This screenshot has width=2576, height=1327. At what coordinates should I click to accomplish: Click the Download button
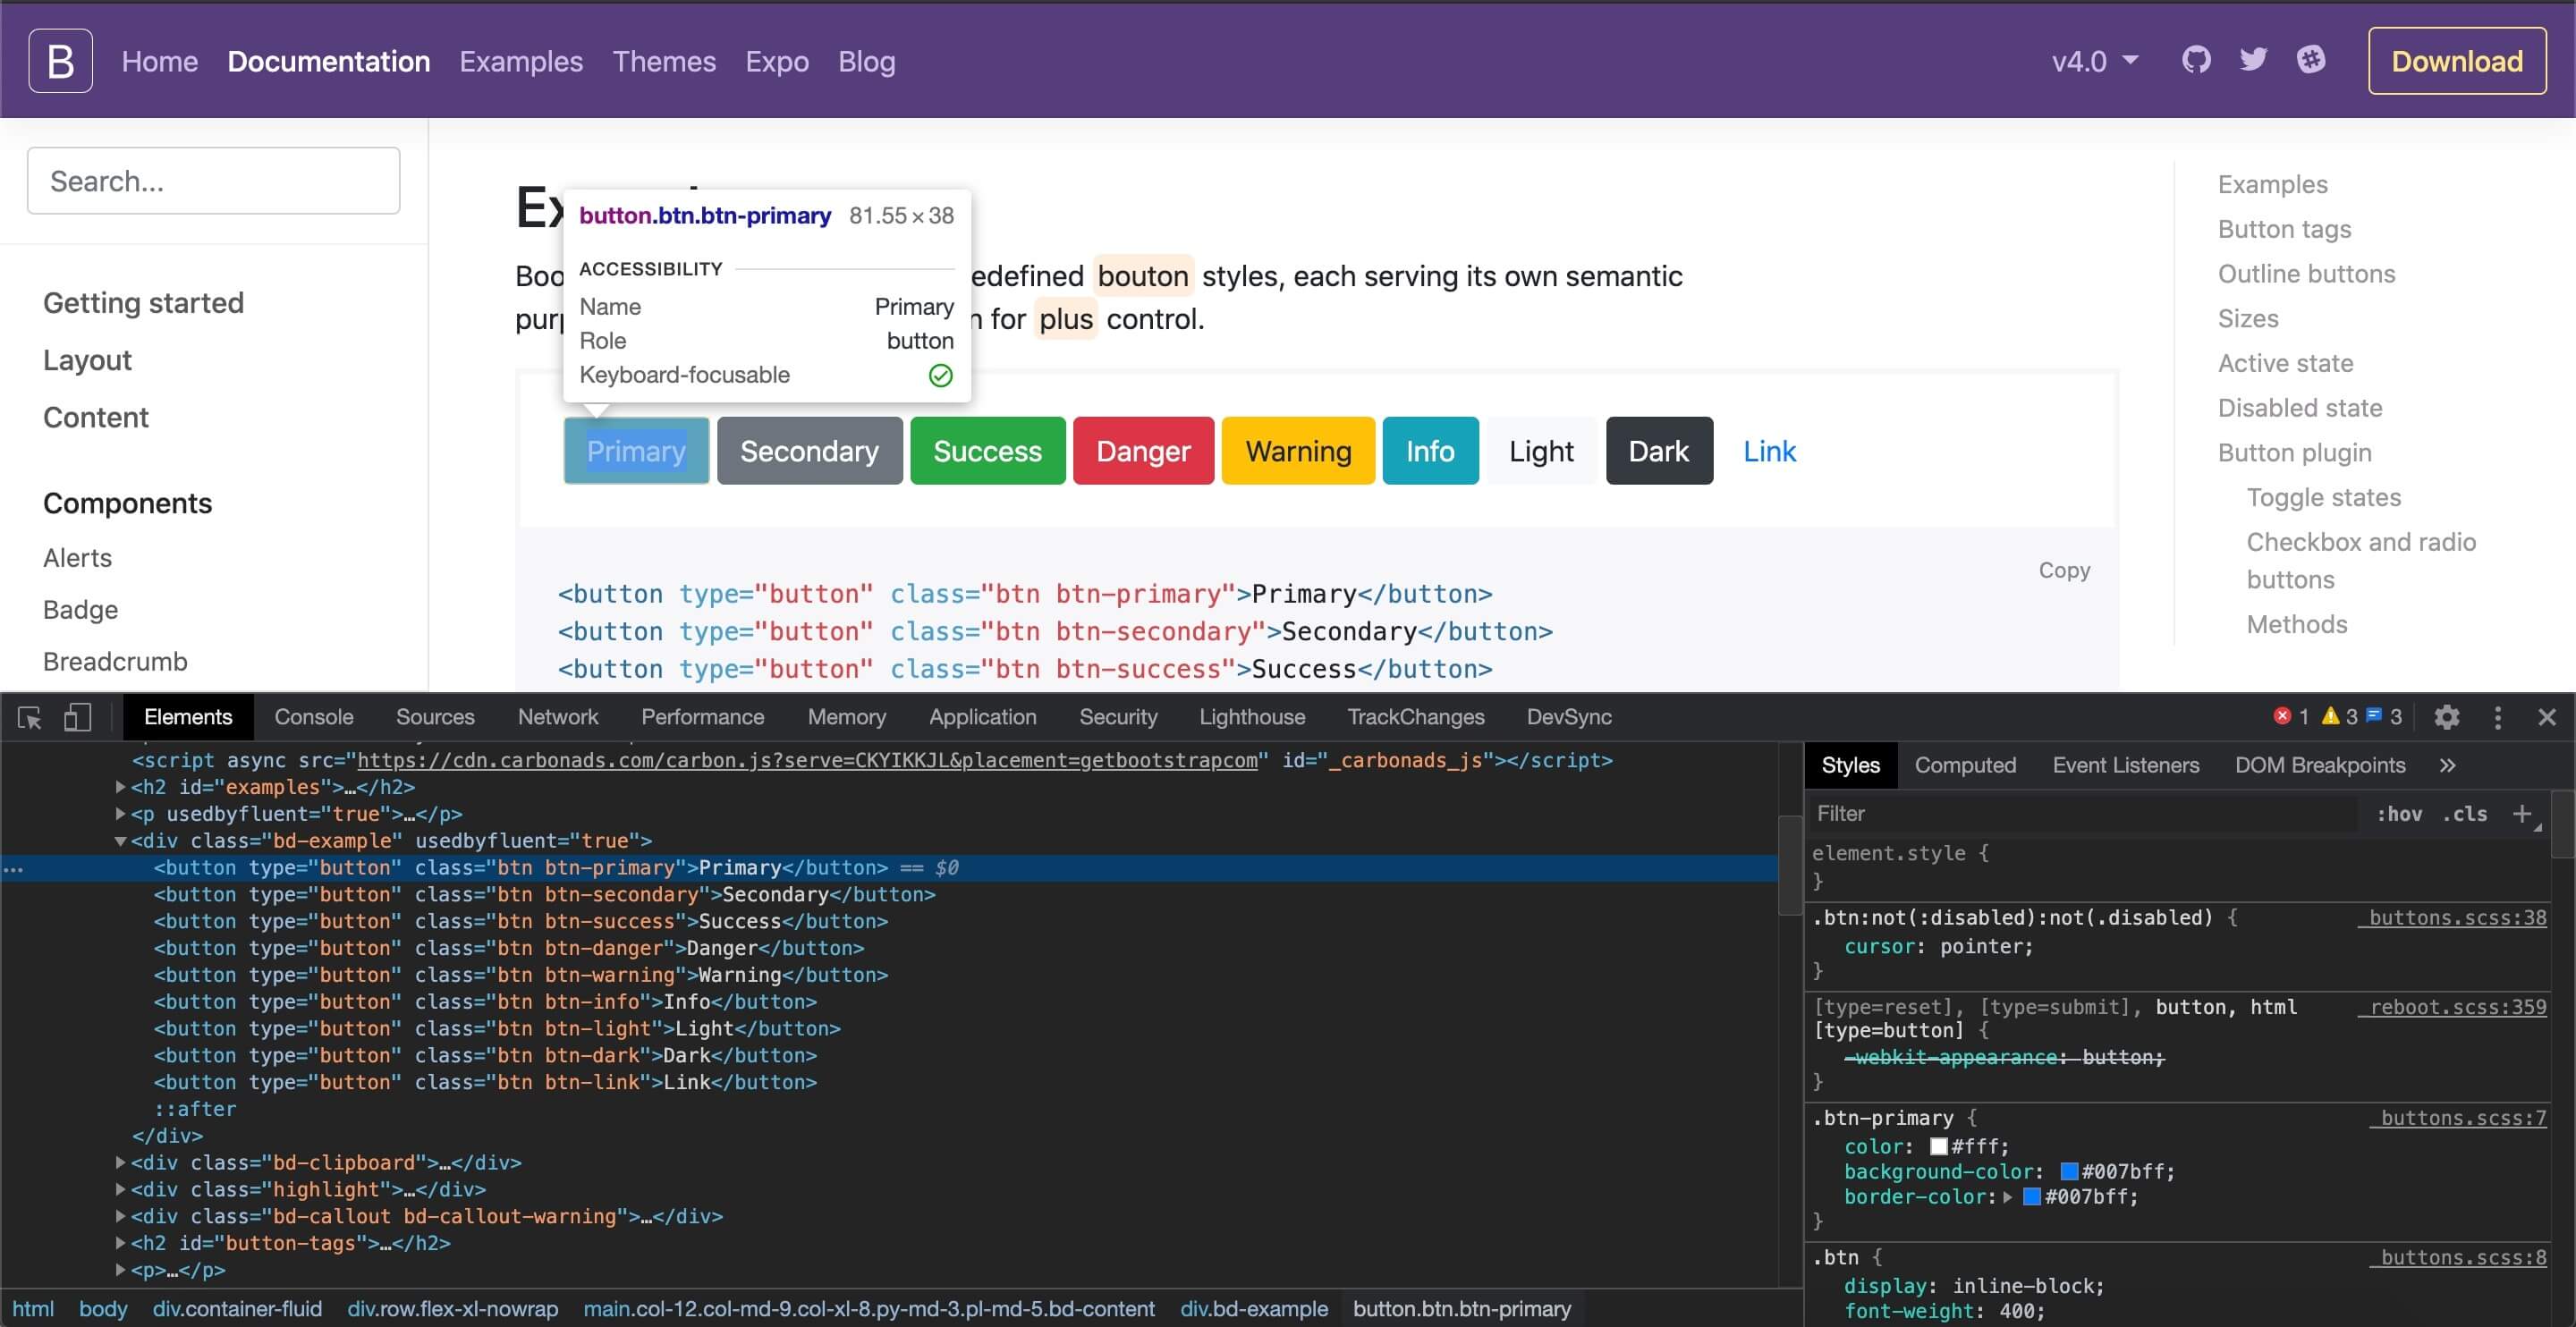2457,61
